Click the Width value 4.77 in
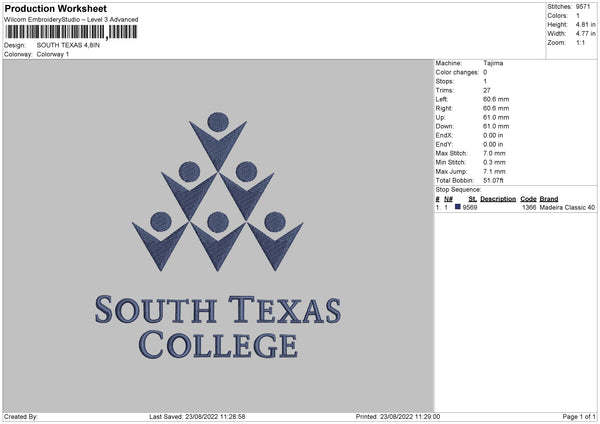 click(585, 34)
